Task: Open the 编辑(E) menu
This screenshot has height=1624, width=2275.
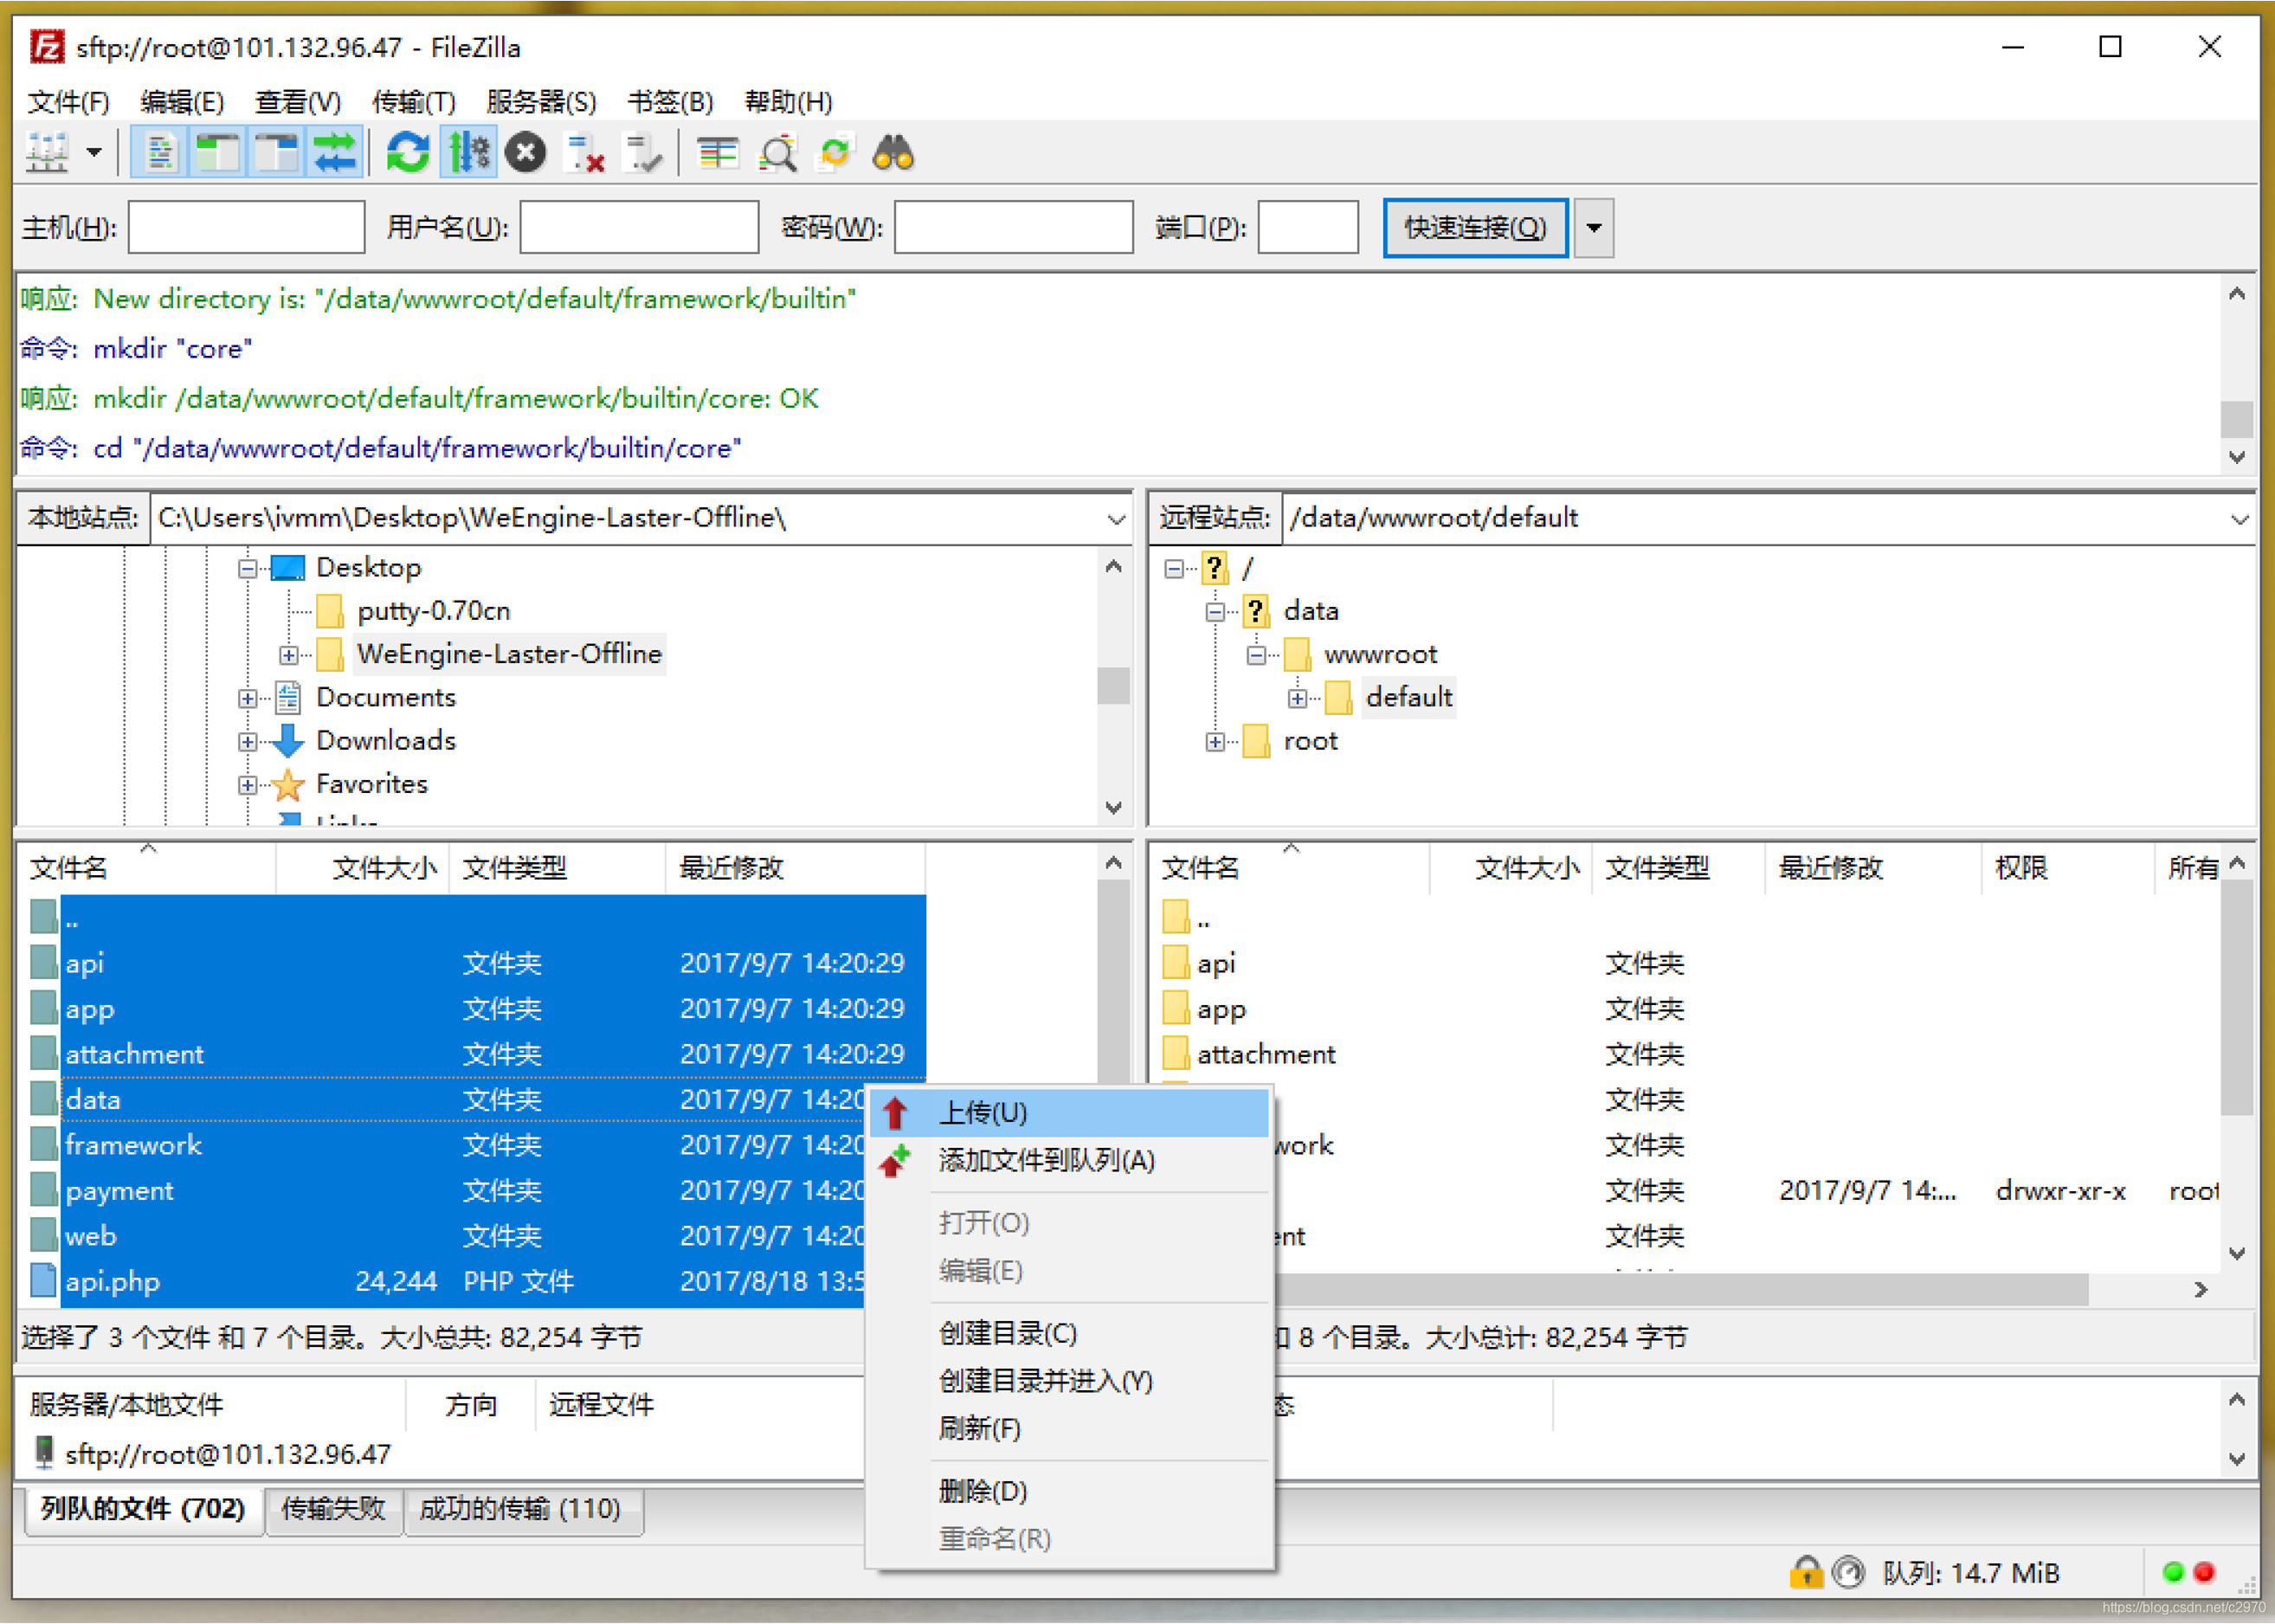Action: tap(182, 101)
